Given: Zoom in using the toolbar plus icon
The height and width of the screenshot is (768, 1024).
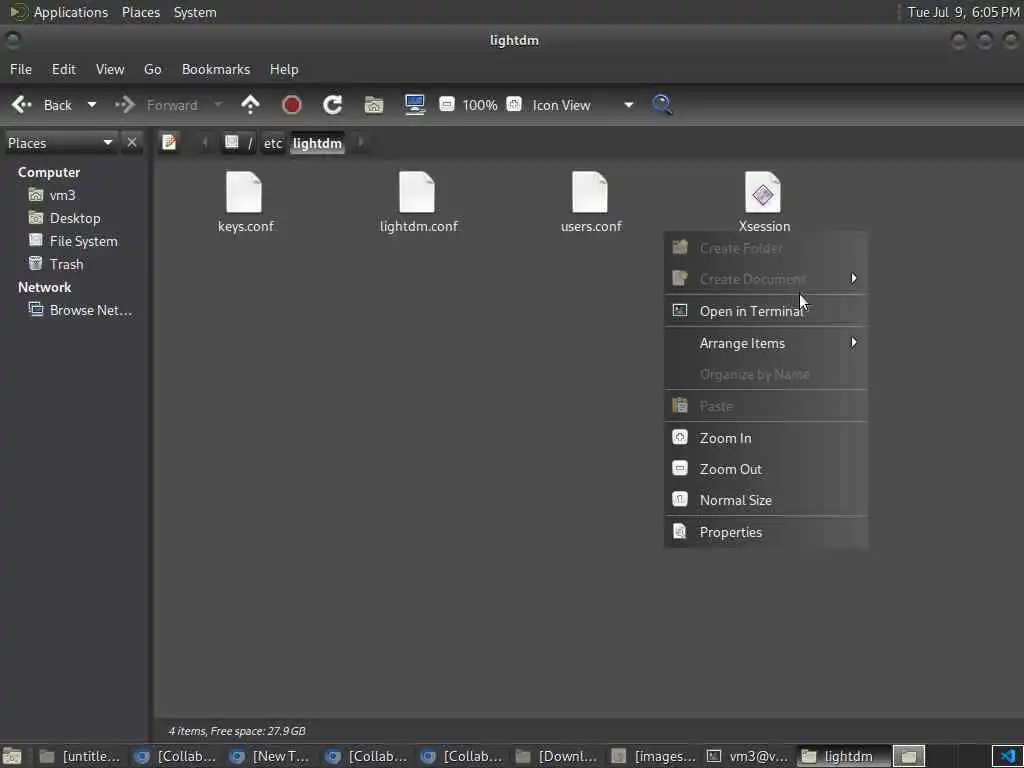Looking at the screenshot, I should coord(514,104).
